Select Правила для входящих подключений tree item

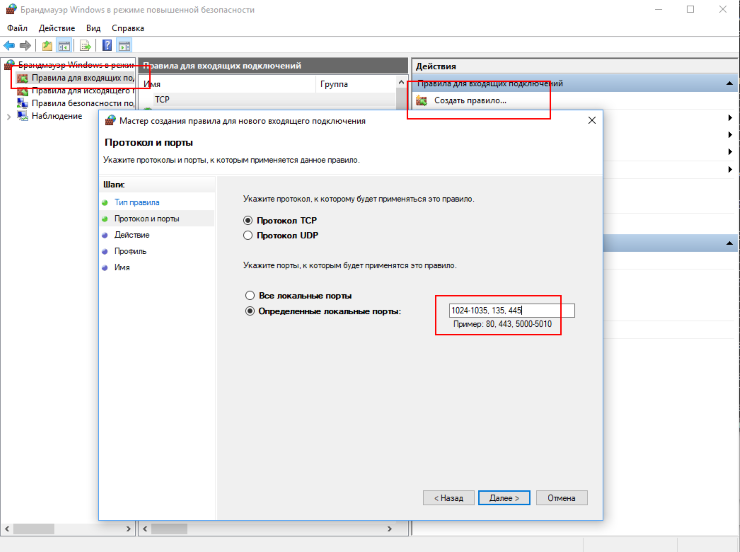83,78
